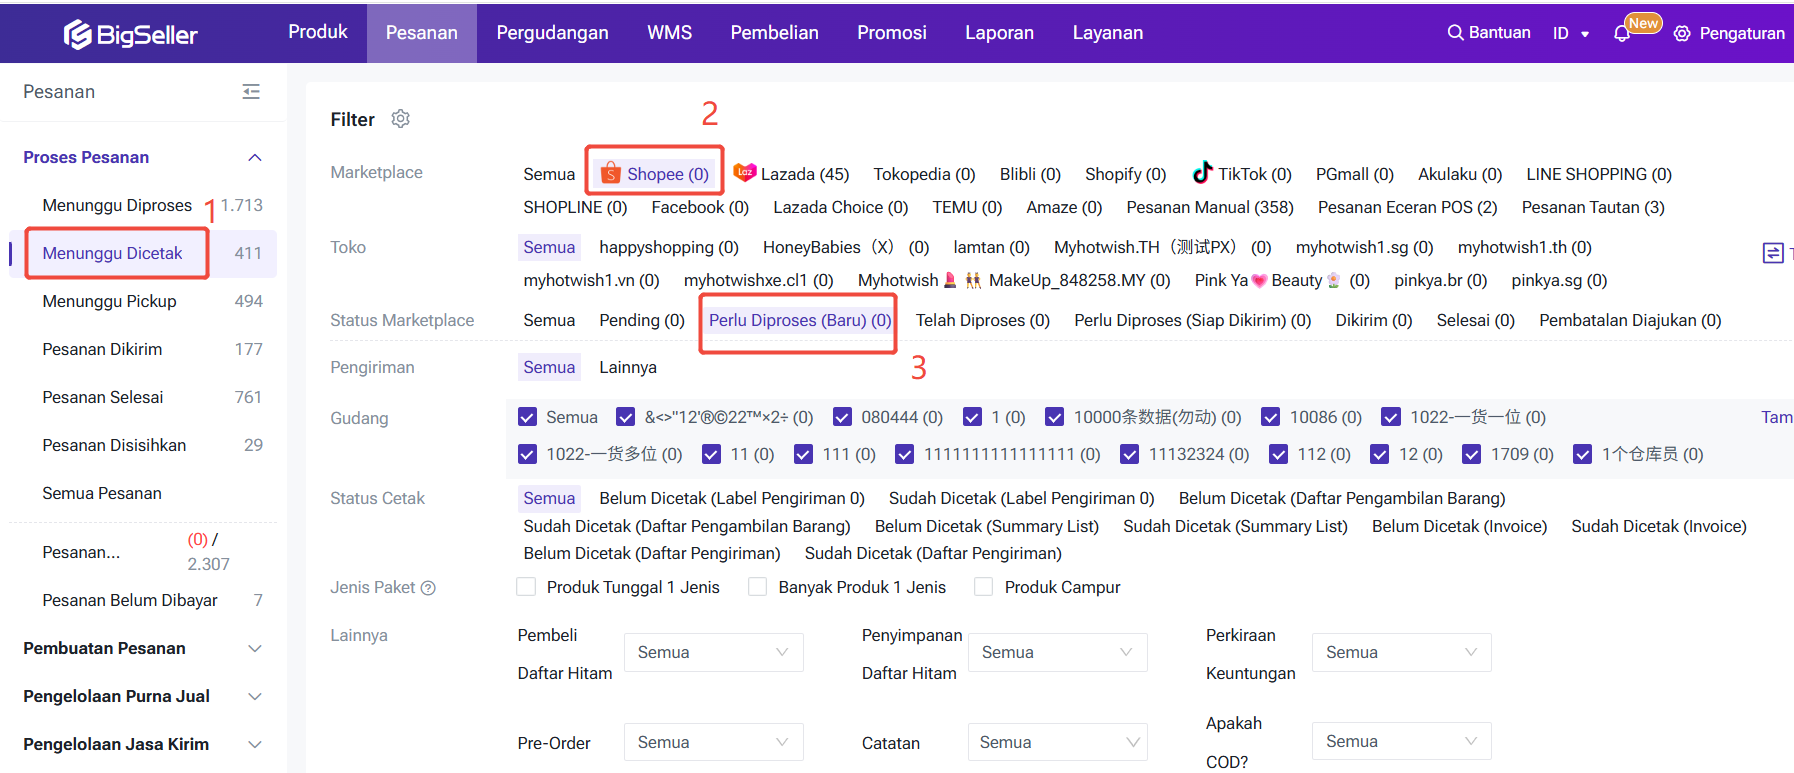Select the Shopee marketplace filter
This screenshot has height=773, width=1794.
pos(655,174)
